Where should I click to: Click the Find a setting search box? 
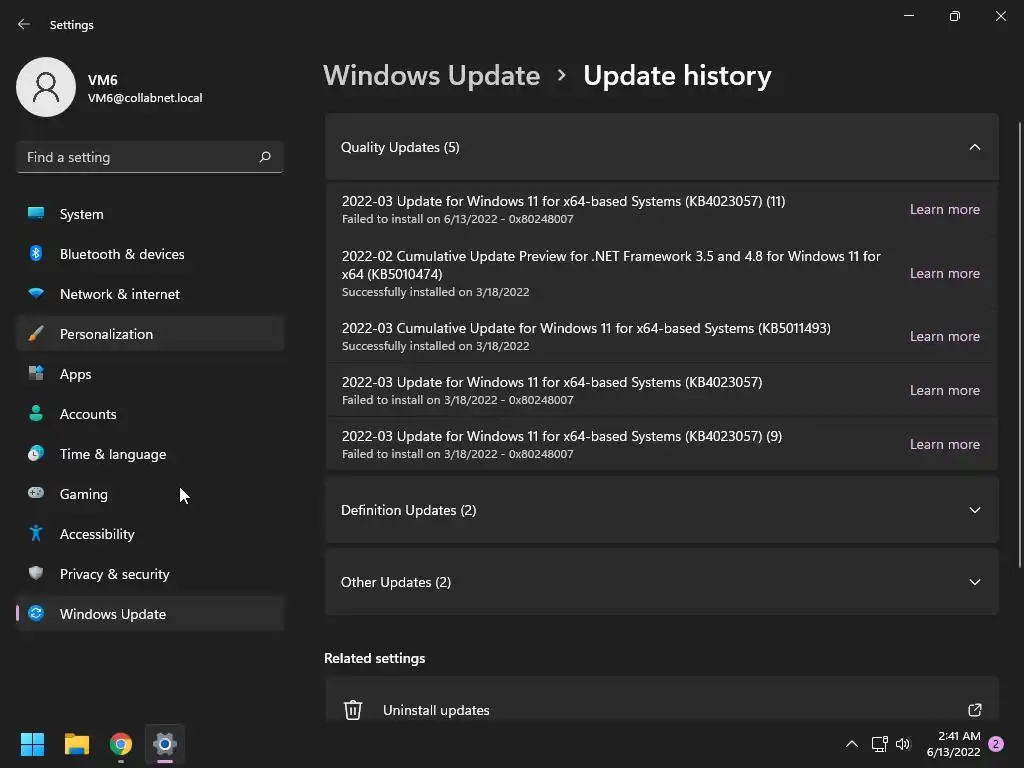pyautogui.click(x=150, y=157)
